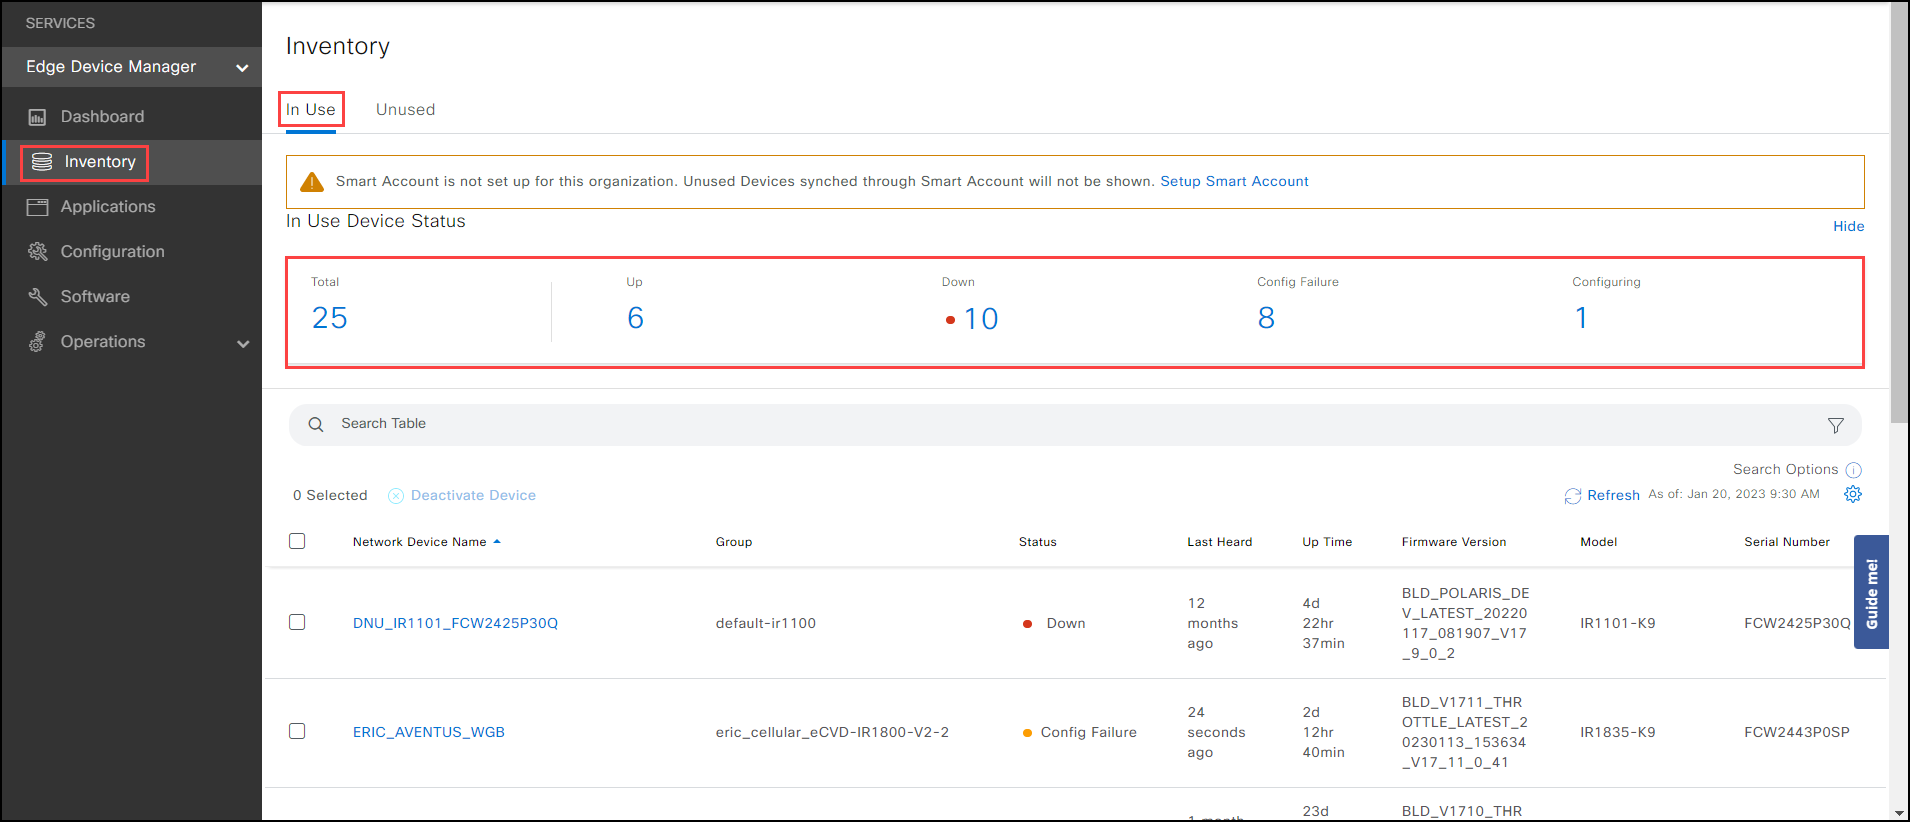Click serial number FCW2443P0SP
Image resolution: width=1910 pixels, height=822 pixels.
(x=1796, y=733)
